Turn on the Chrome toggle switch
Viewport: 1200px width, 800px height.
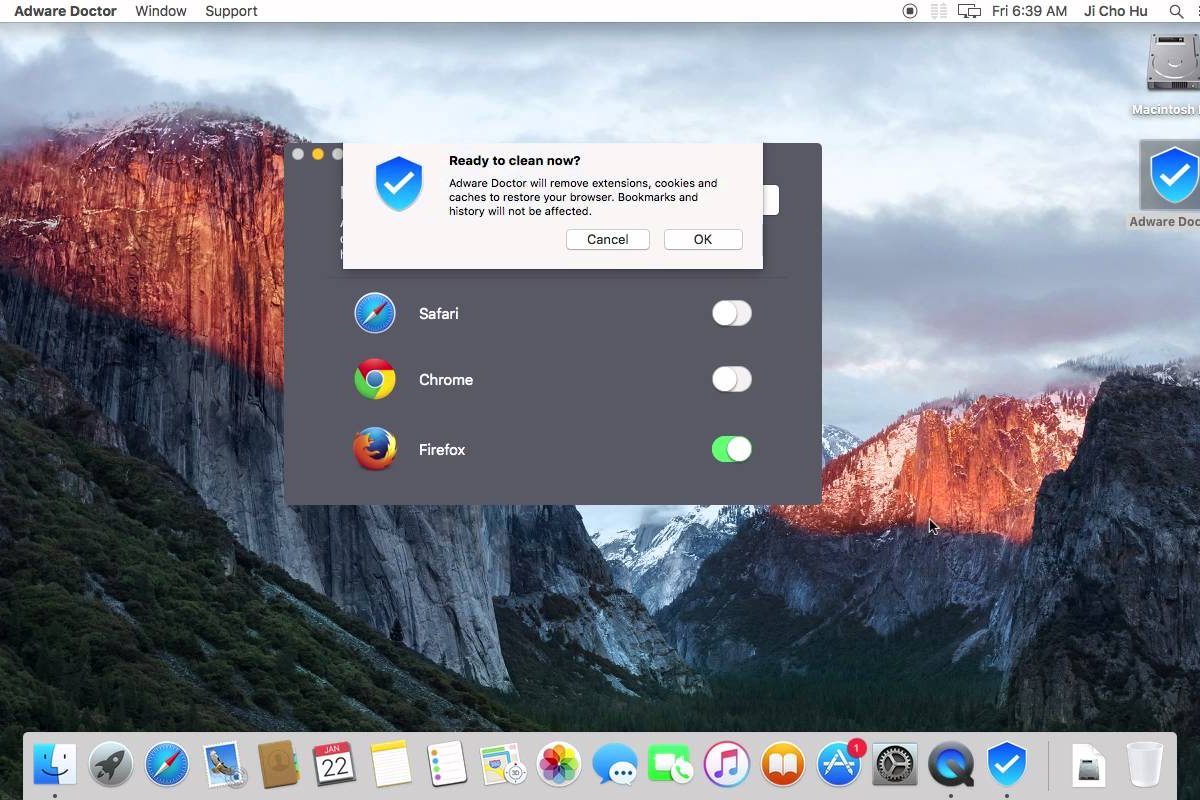coord(731,379)
